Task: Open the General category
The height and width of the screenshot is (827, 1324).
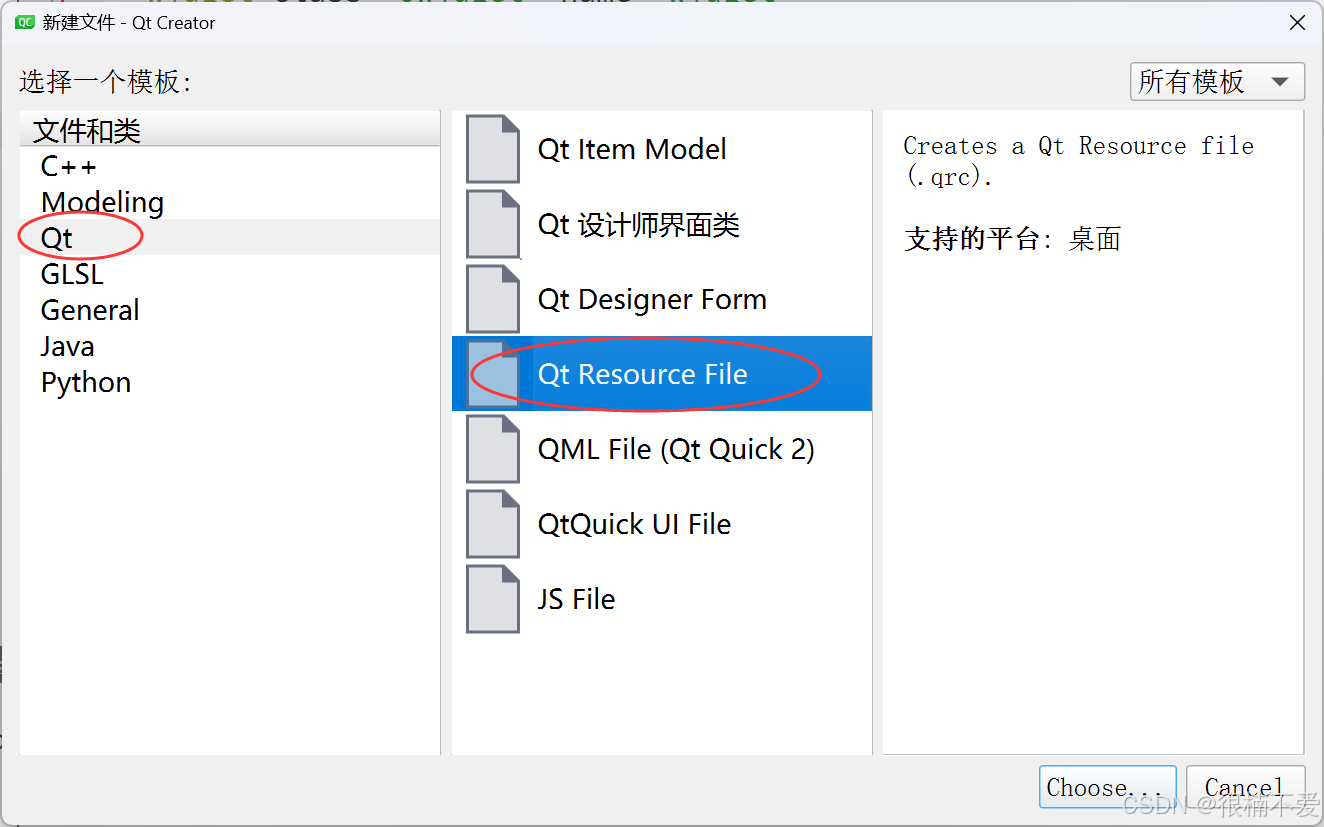Action: 229,310
